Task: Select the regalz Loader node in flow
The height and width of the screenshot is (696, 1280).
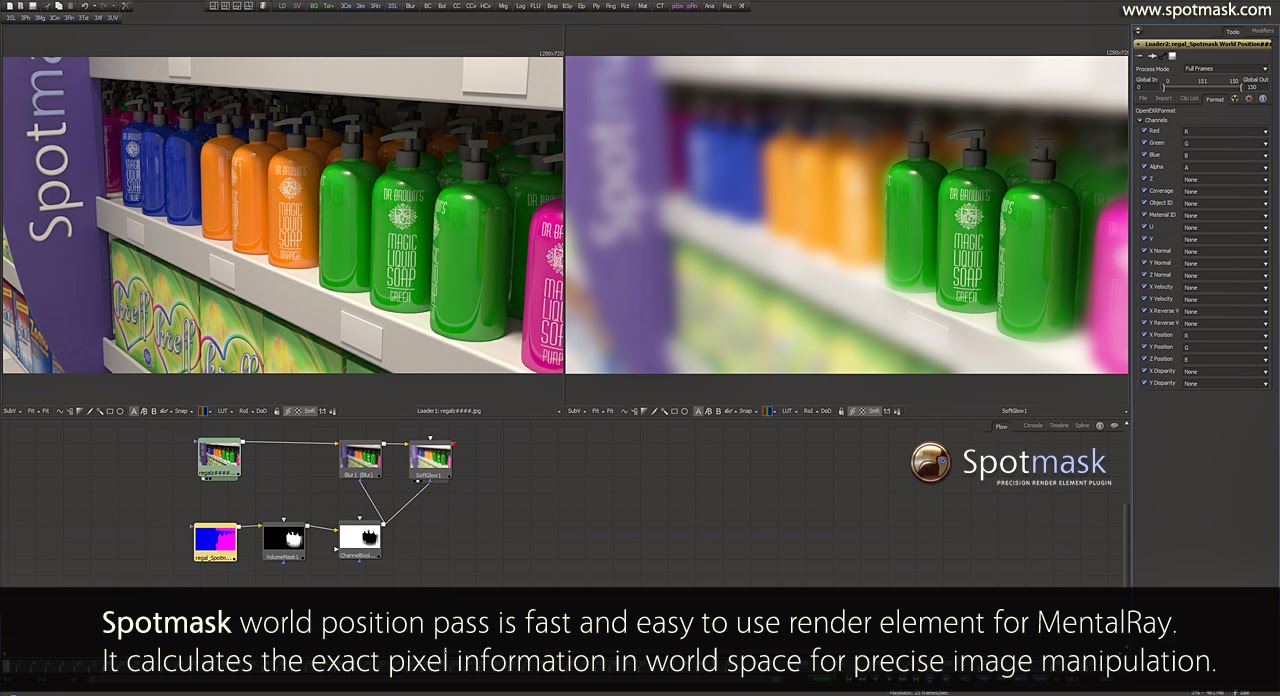Action: (x=220, y=458)
